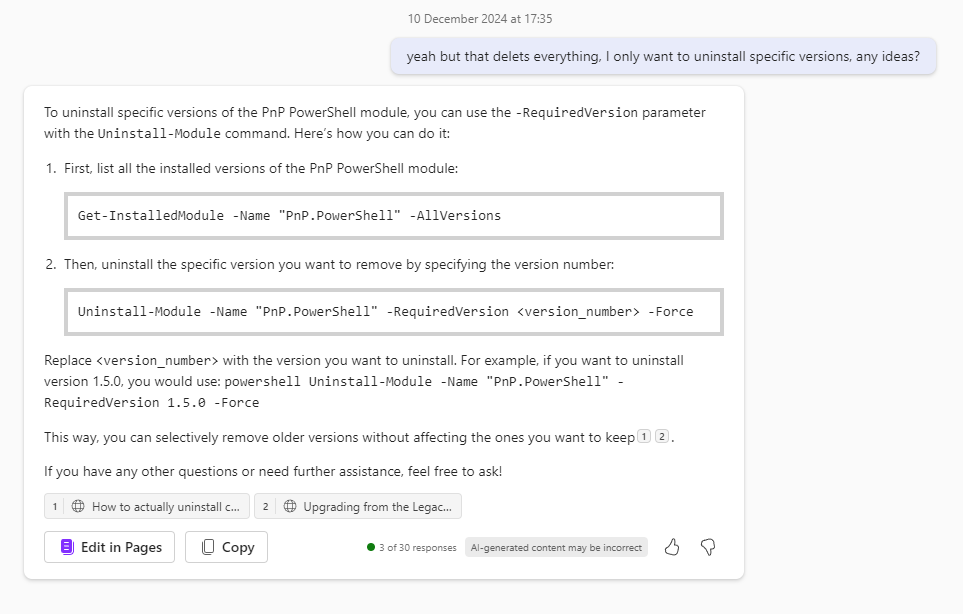Click the "3 of 30 responses" indicator

click(x=418, y=548)
